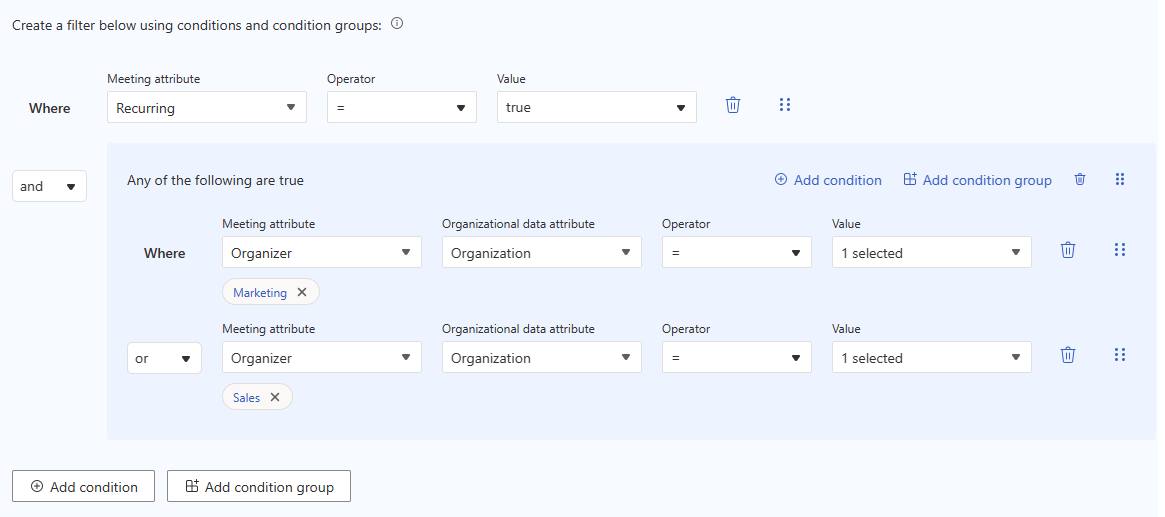Open the 'true' Value dropdown
The image size is (1165, 517).
tap(597, 108)
